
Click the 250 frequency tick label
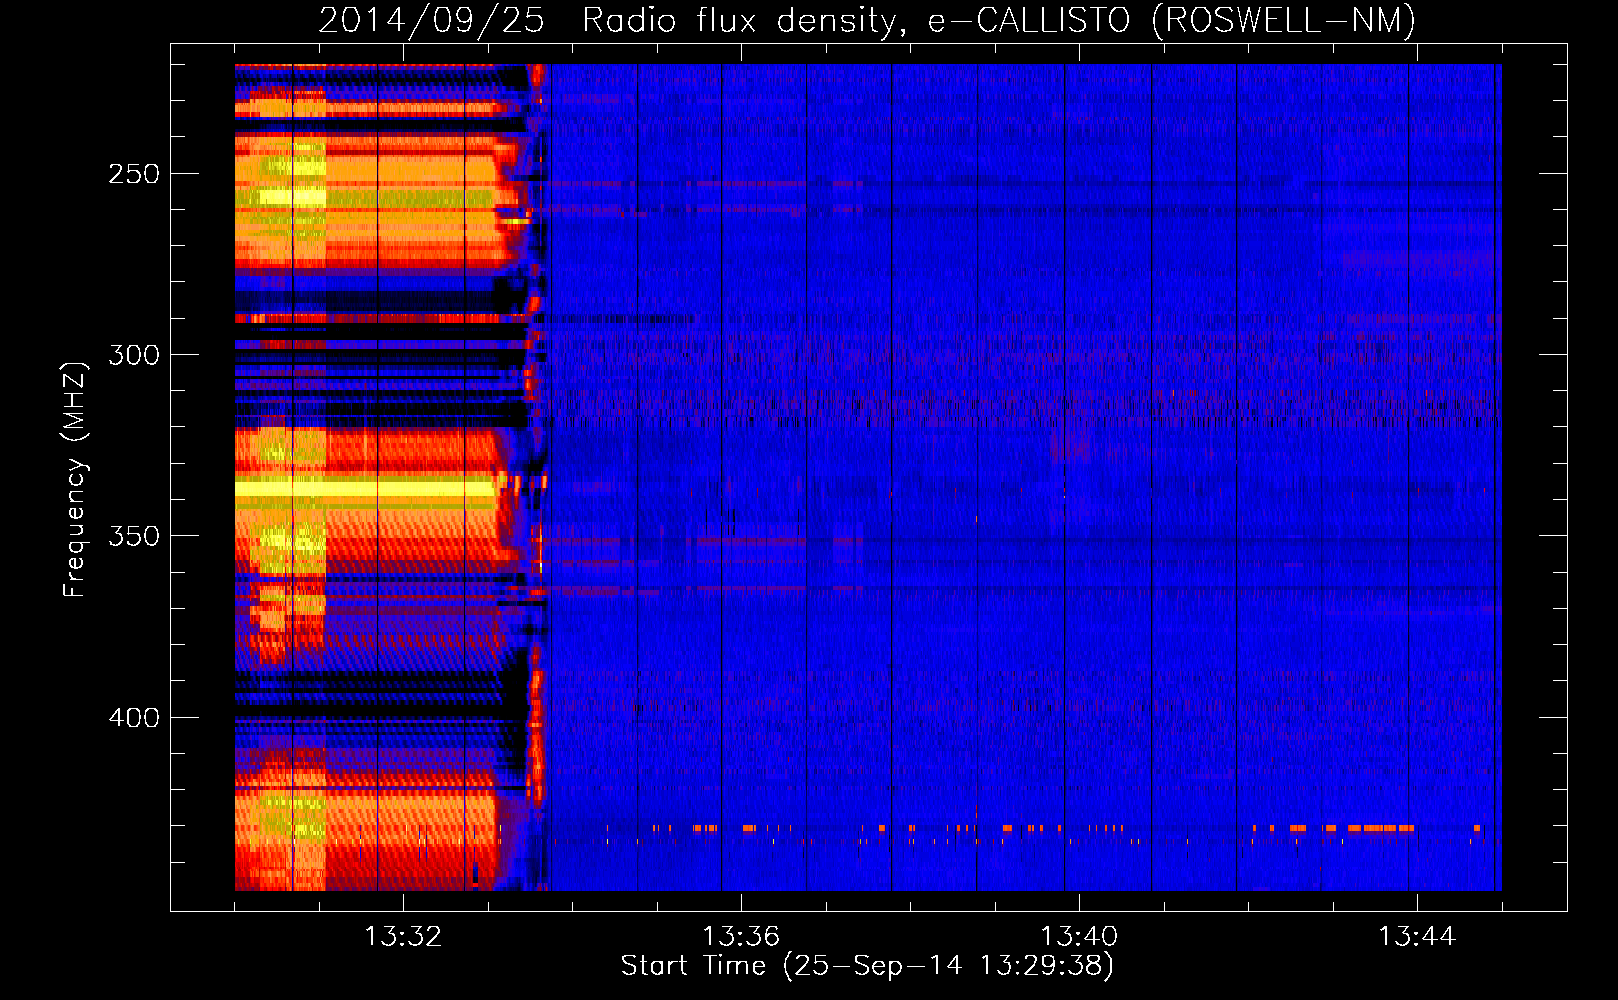click(134, 174)
